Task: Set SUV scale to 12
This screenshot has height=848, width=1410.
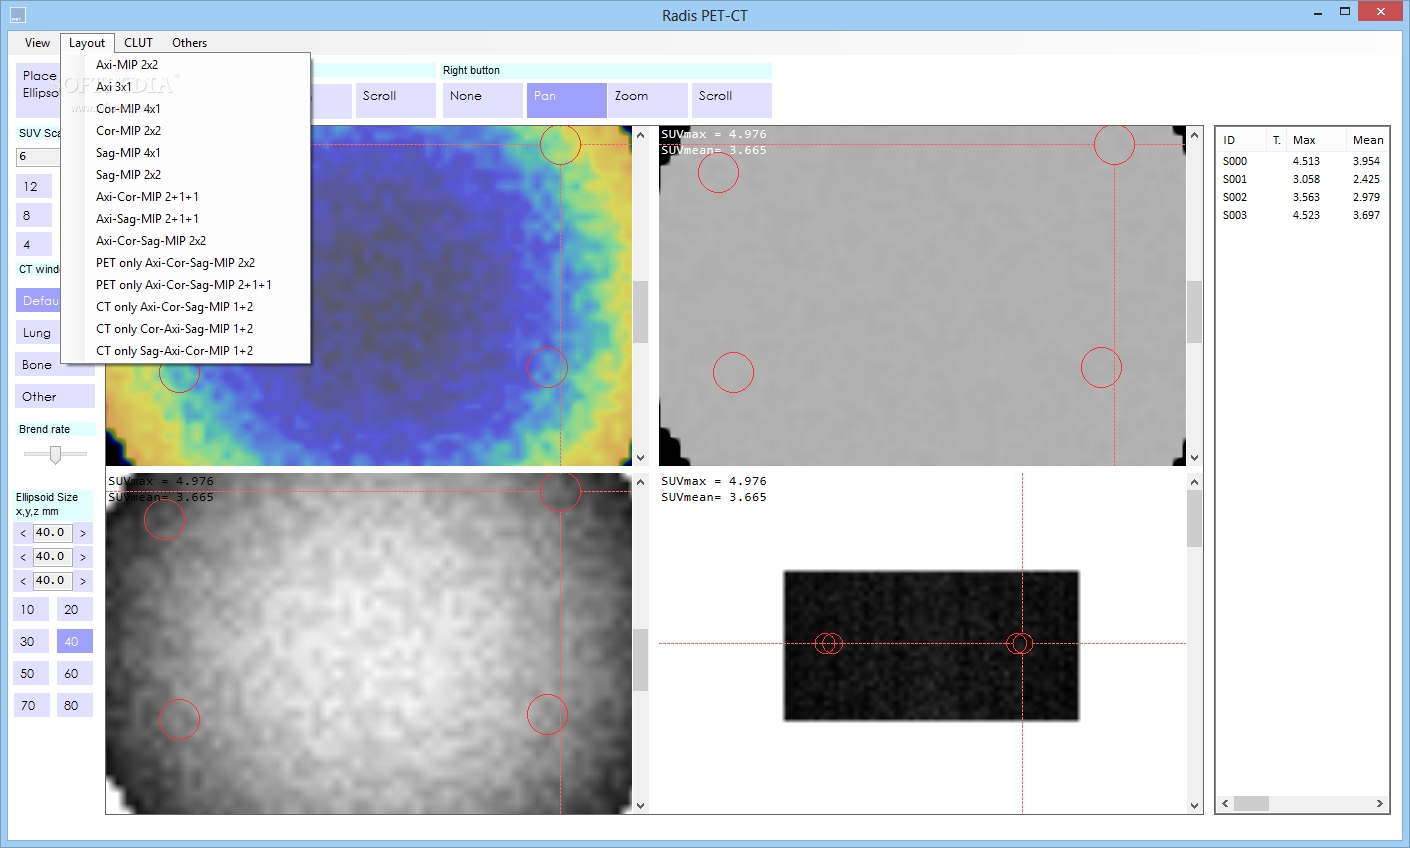Action: point(34,187)
